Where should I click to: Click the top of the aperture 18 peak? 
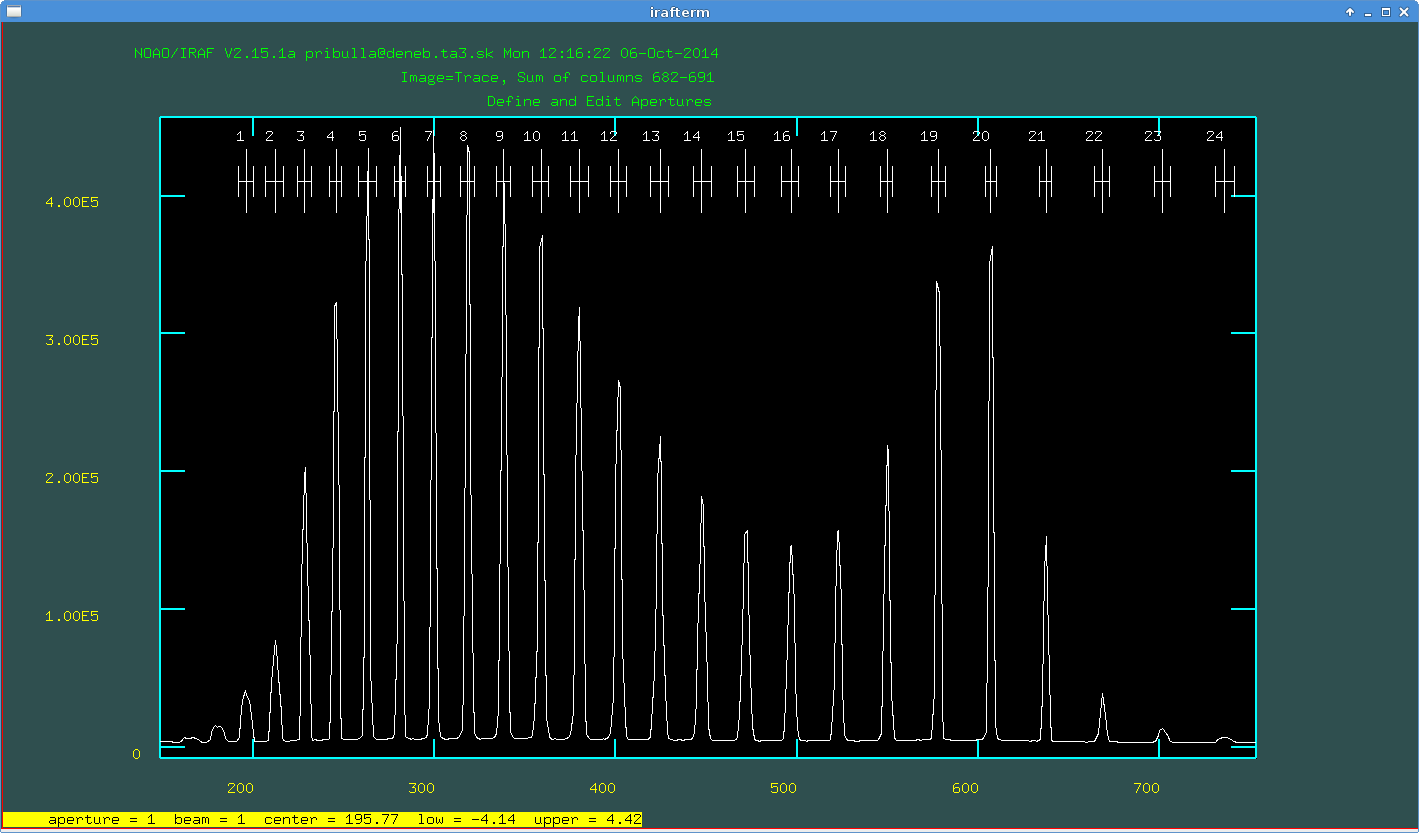coord(887,447)
